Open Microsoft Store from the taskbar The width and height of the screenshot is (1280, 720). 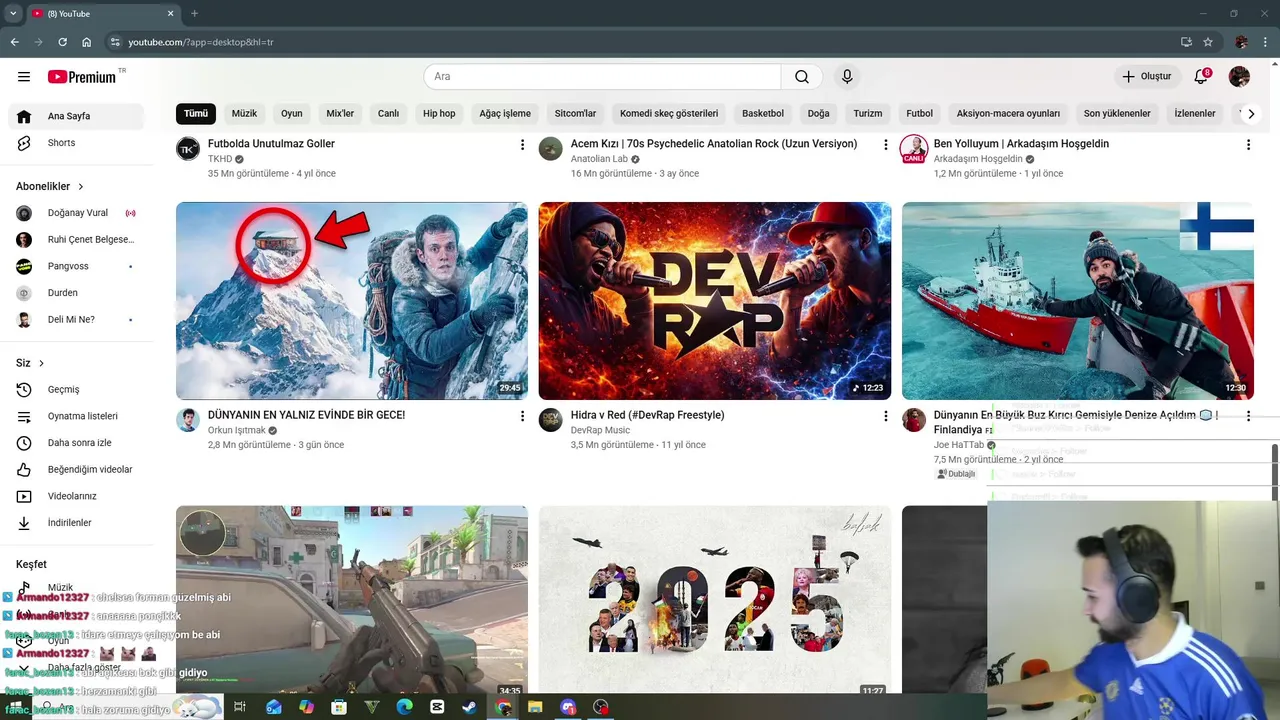(339, 707)
